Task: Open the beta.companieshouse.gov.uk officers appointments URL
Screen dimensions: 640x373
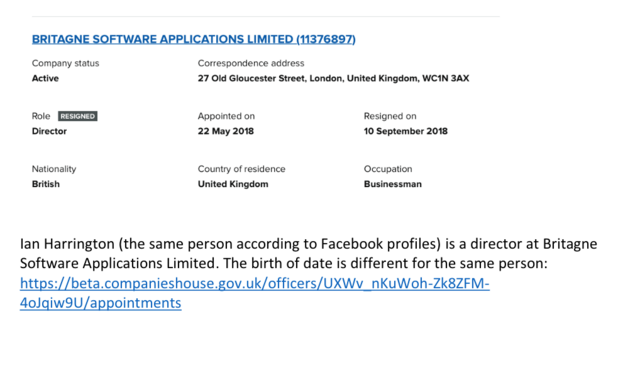Action: 255,293
